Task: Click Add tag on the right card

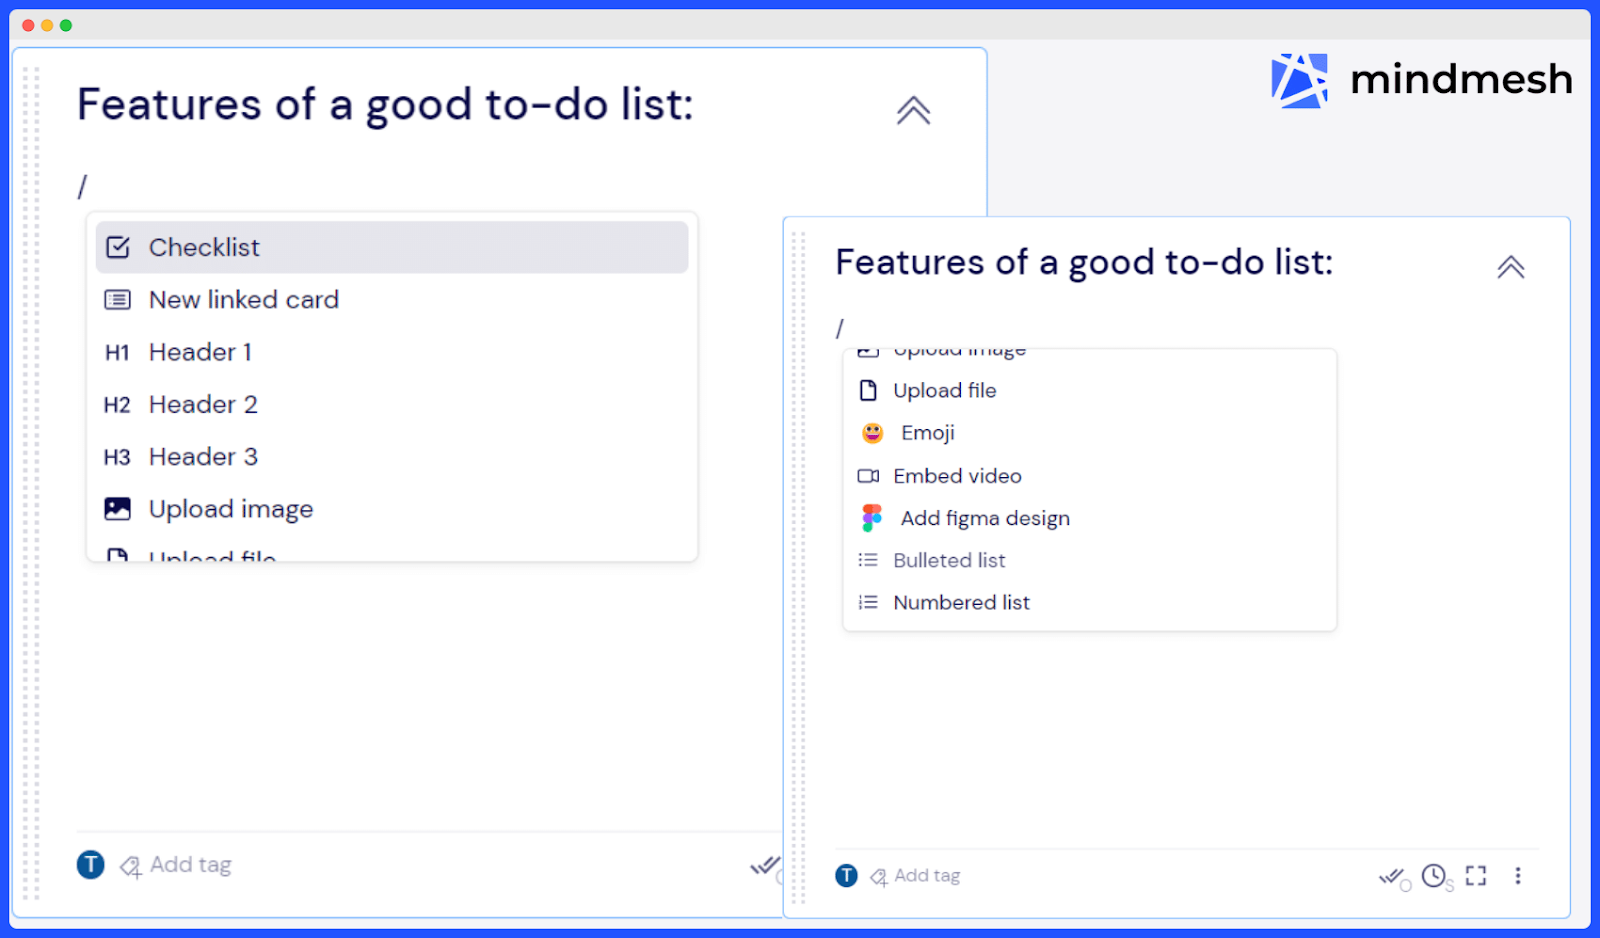Action: (x=926, y=876)
